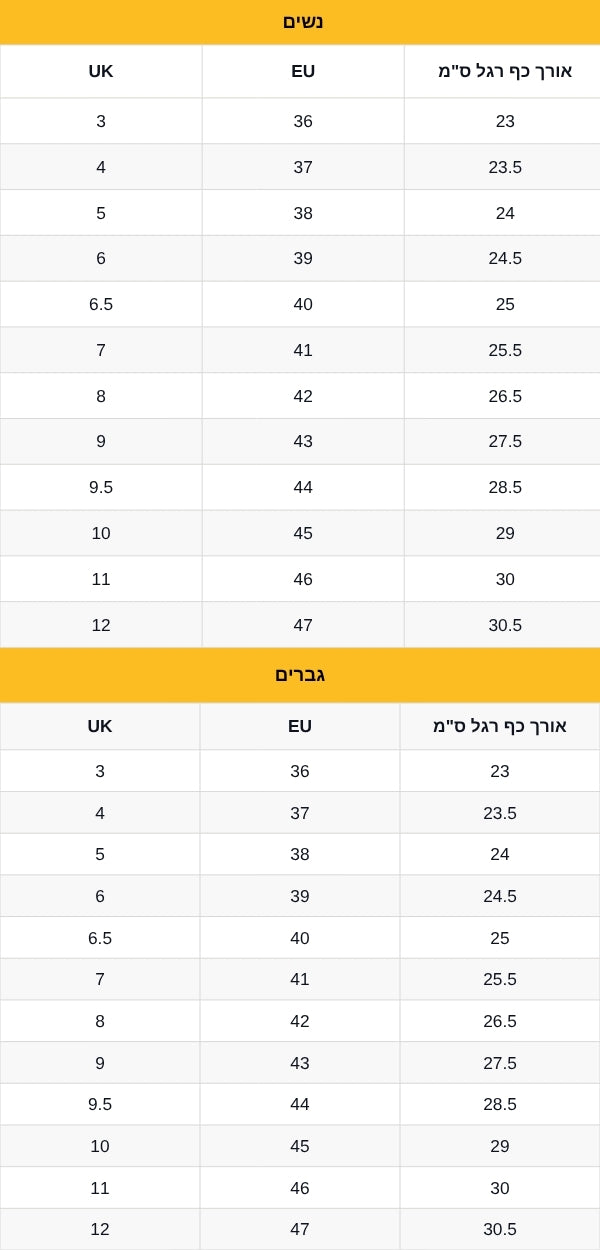The image size is (600, 1250).
Task: Click EU size 38 in the men's table
Action: (300, 854)
